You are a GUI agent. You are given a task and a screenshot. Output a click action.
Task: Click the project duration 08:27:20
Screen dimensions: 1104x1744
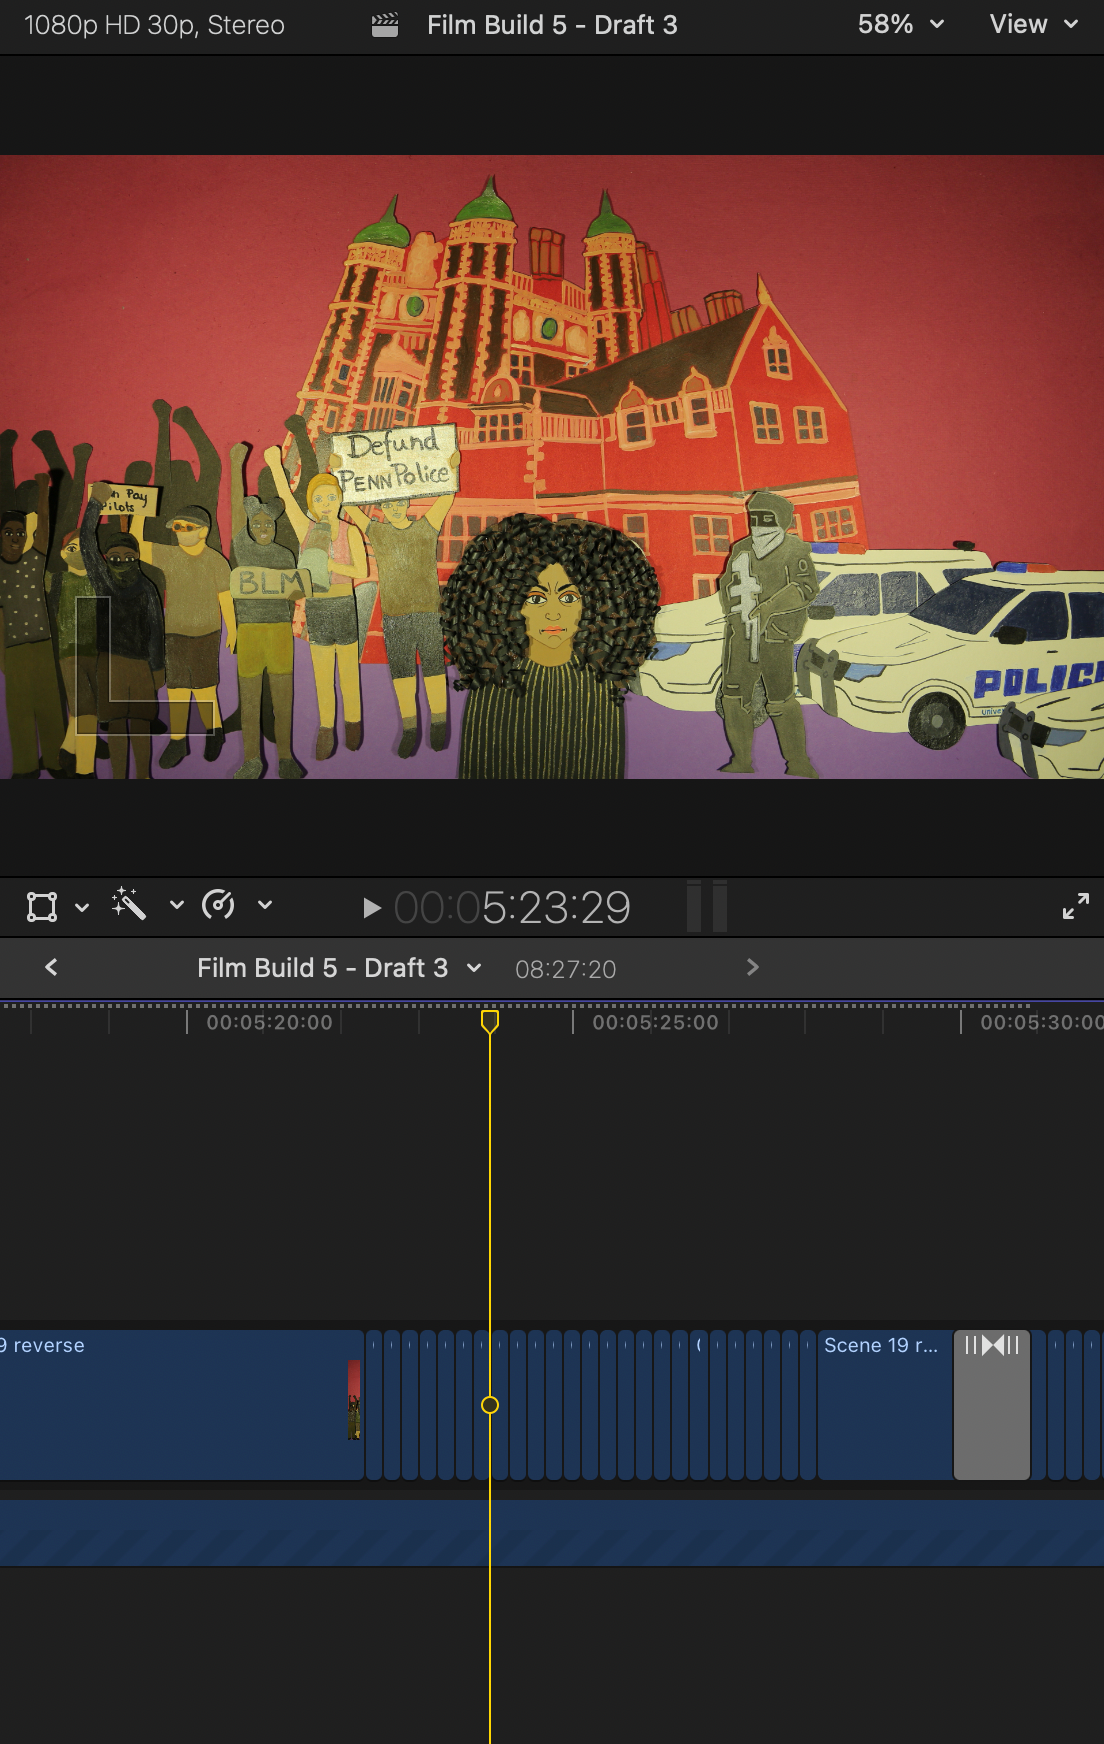pos(565,969)
